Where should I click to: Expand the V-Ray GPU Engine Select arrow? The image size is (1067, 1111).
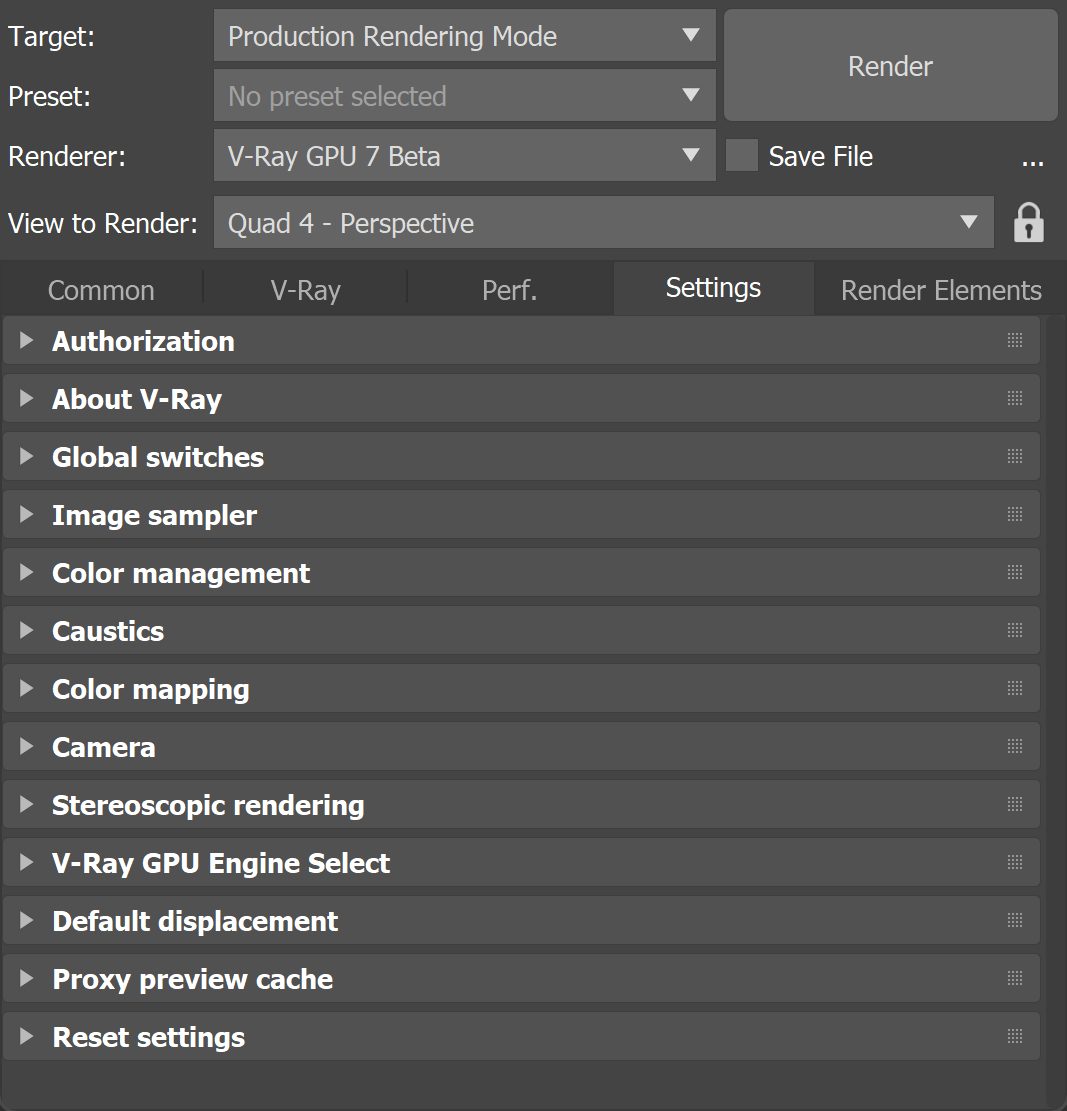pos(26,863)
